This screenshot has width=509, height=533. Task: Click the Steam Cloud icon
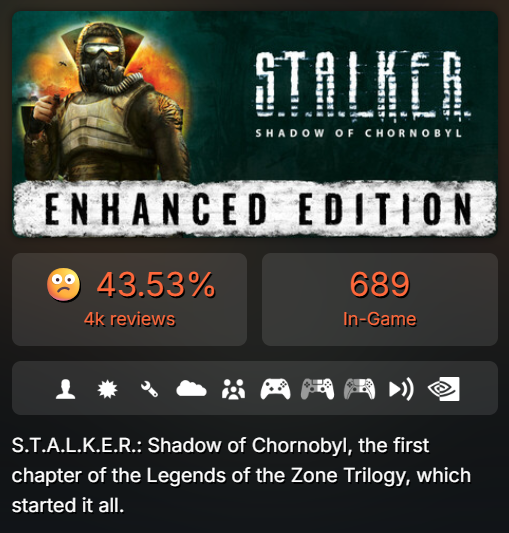click(x=191, y=389)
